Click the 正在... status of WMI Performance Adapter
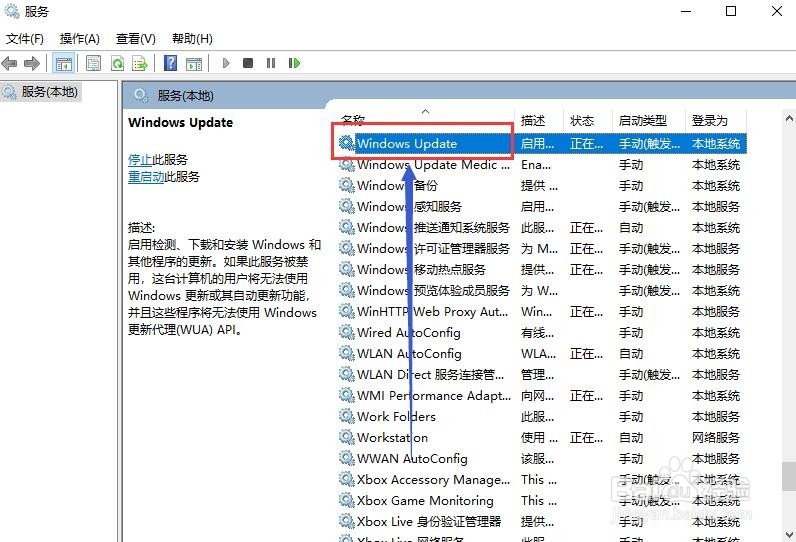Image resolution: width=796 pixels, height=542 pixels. click(x=586, y=395)
